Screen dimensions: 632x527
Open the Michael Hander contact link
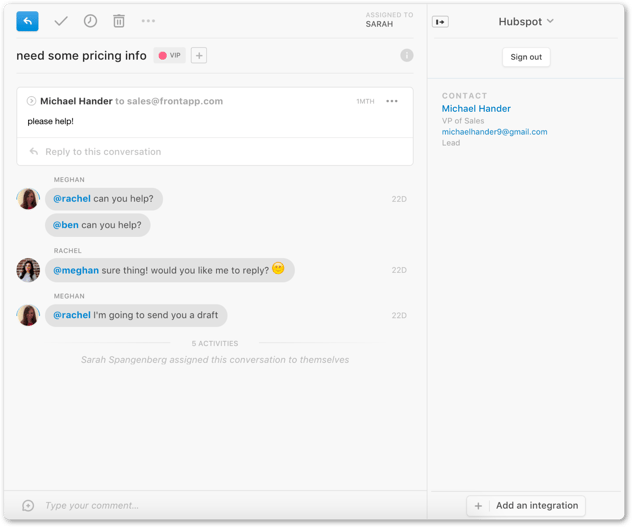click(476, 109)
